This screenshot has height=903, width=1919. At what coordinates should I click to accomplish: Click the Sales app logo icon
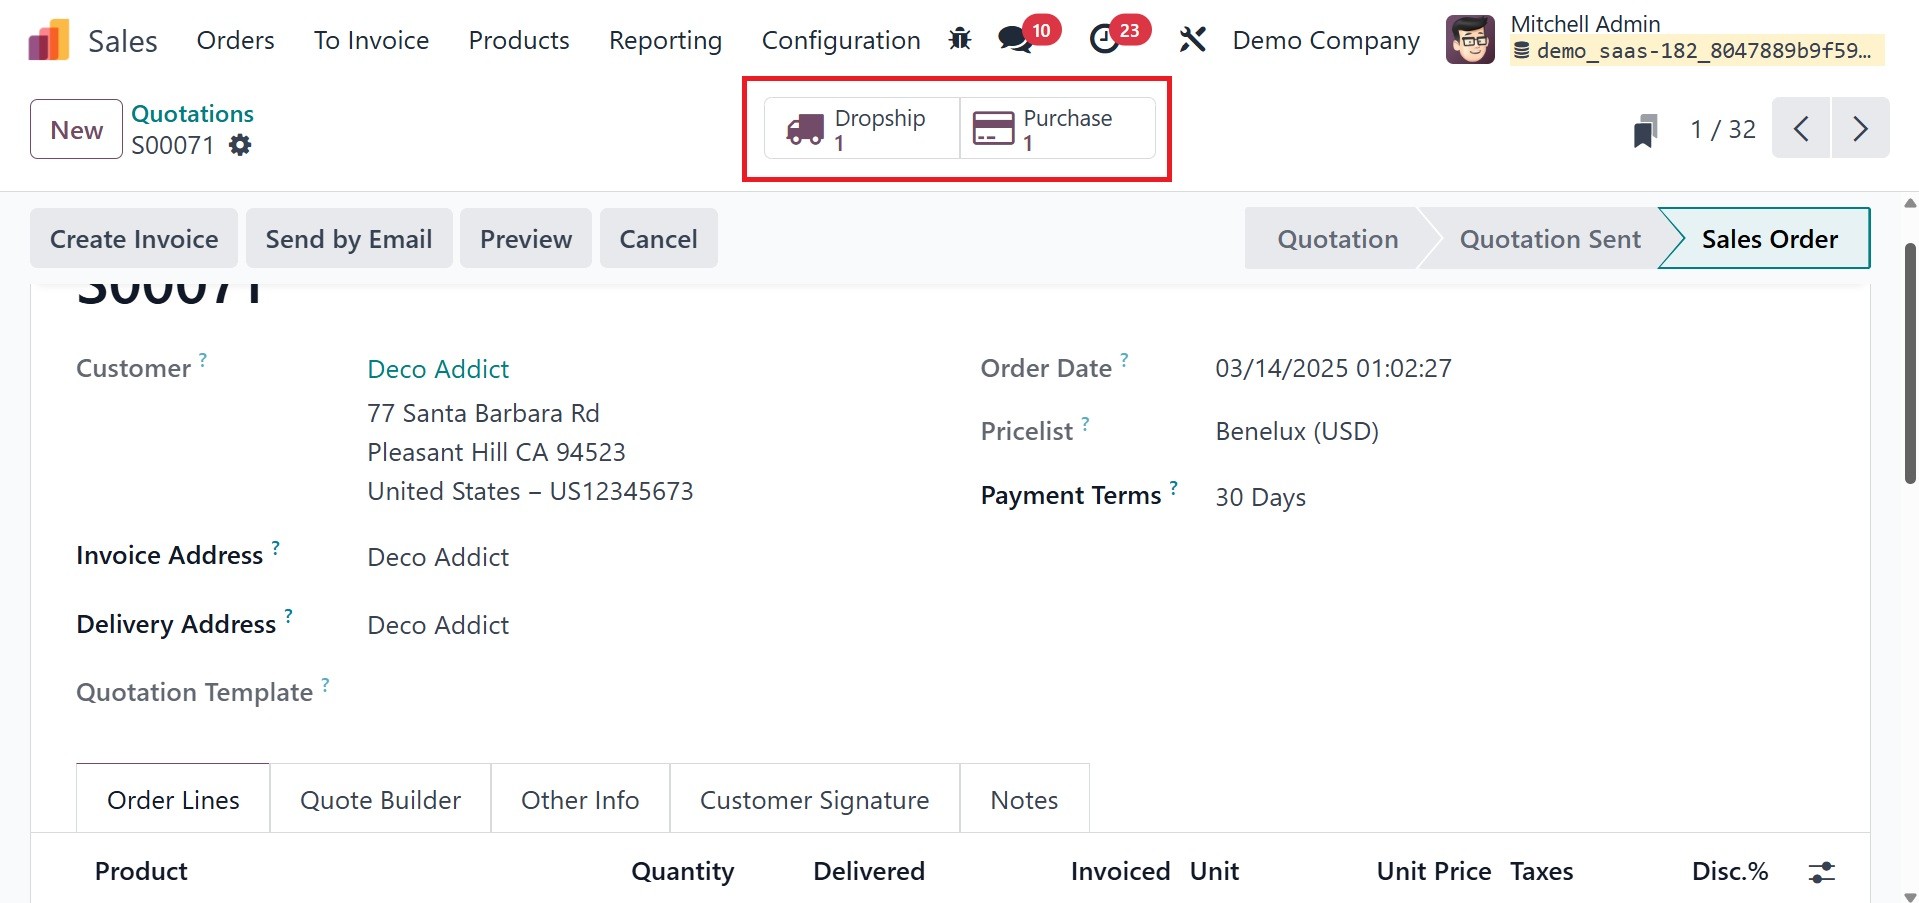49,40
